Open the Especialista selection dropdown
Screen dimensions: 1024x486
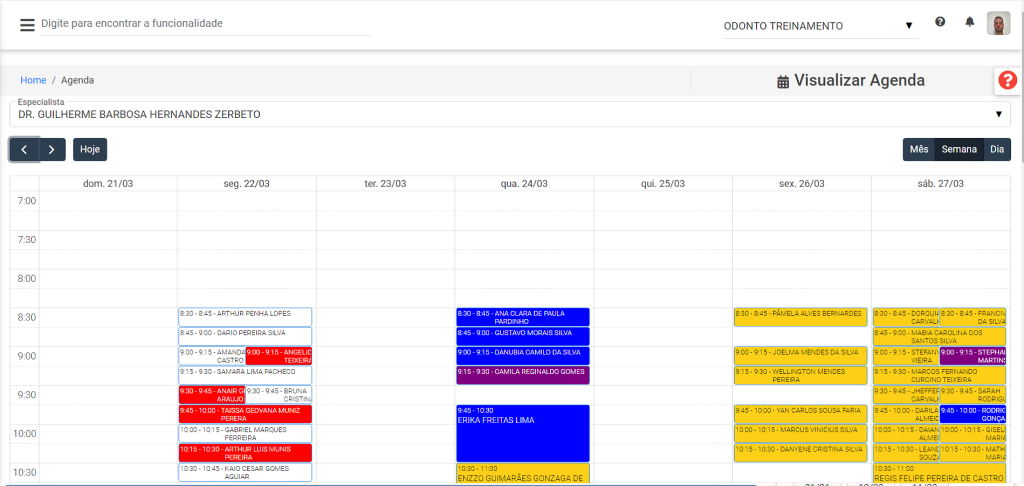point(510,114)
